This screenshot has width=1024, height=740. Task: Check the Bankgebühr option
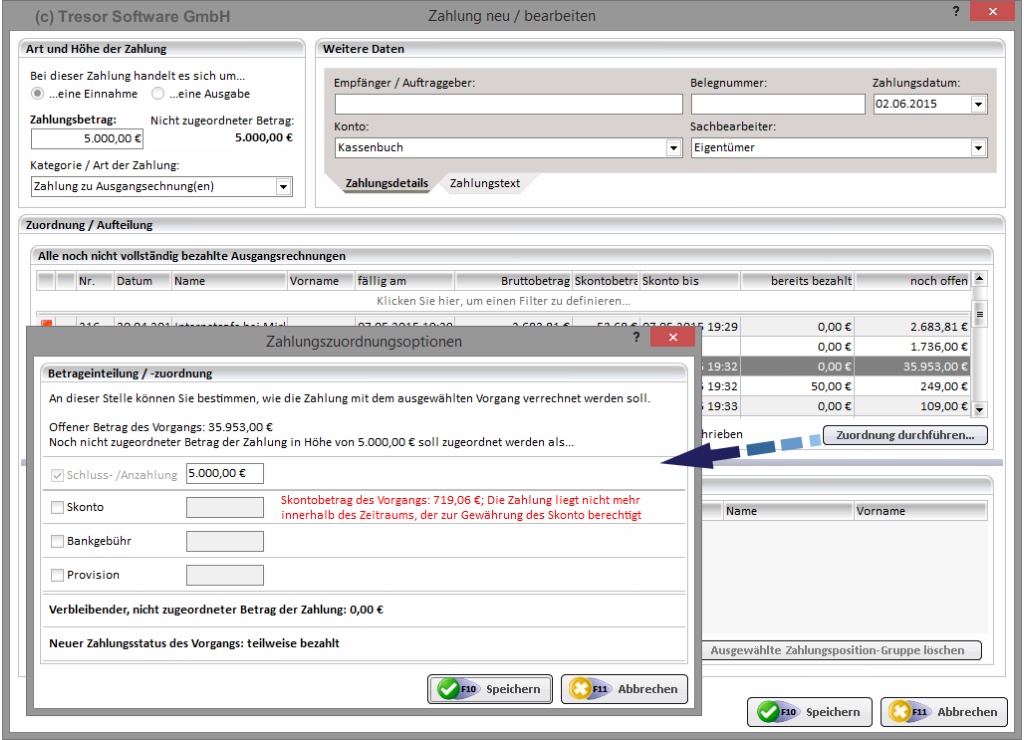57,541
